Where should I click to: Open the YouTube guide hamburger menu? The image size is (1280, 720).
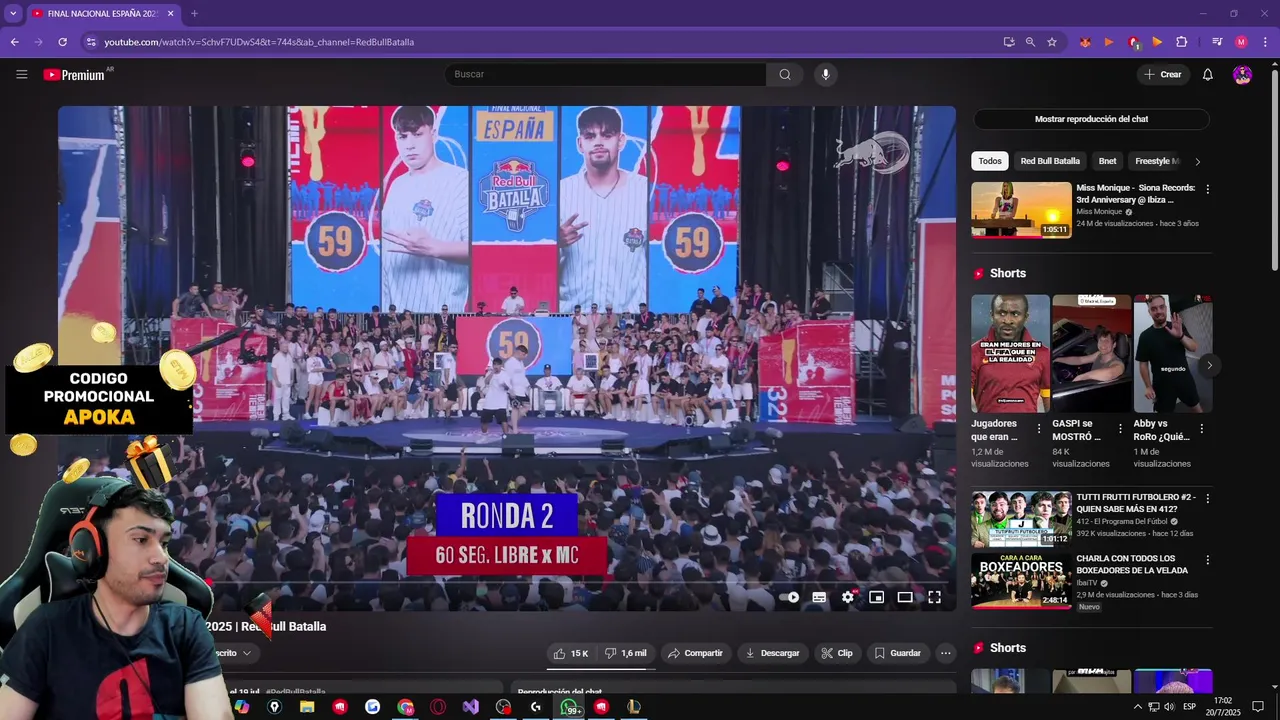(22, 74)
